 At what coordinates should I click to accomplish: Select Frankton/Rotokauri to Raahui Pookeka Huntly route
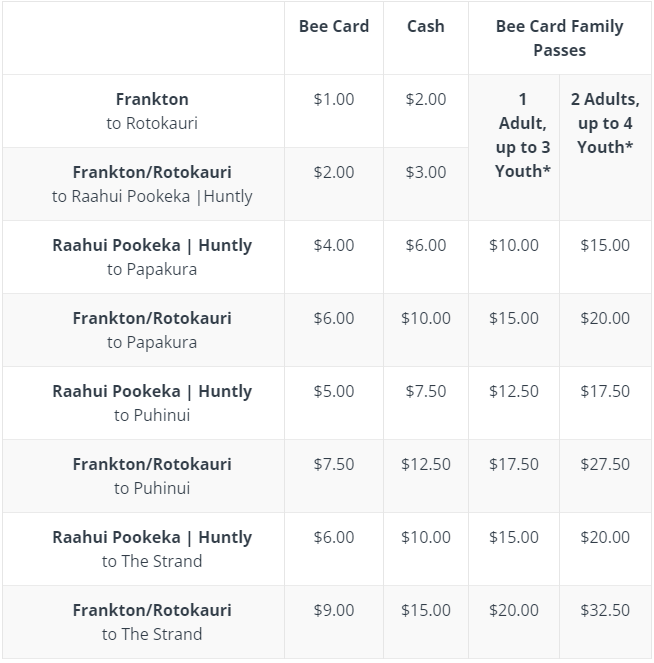click(x=152, y=184)
